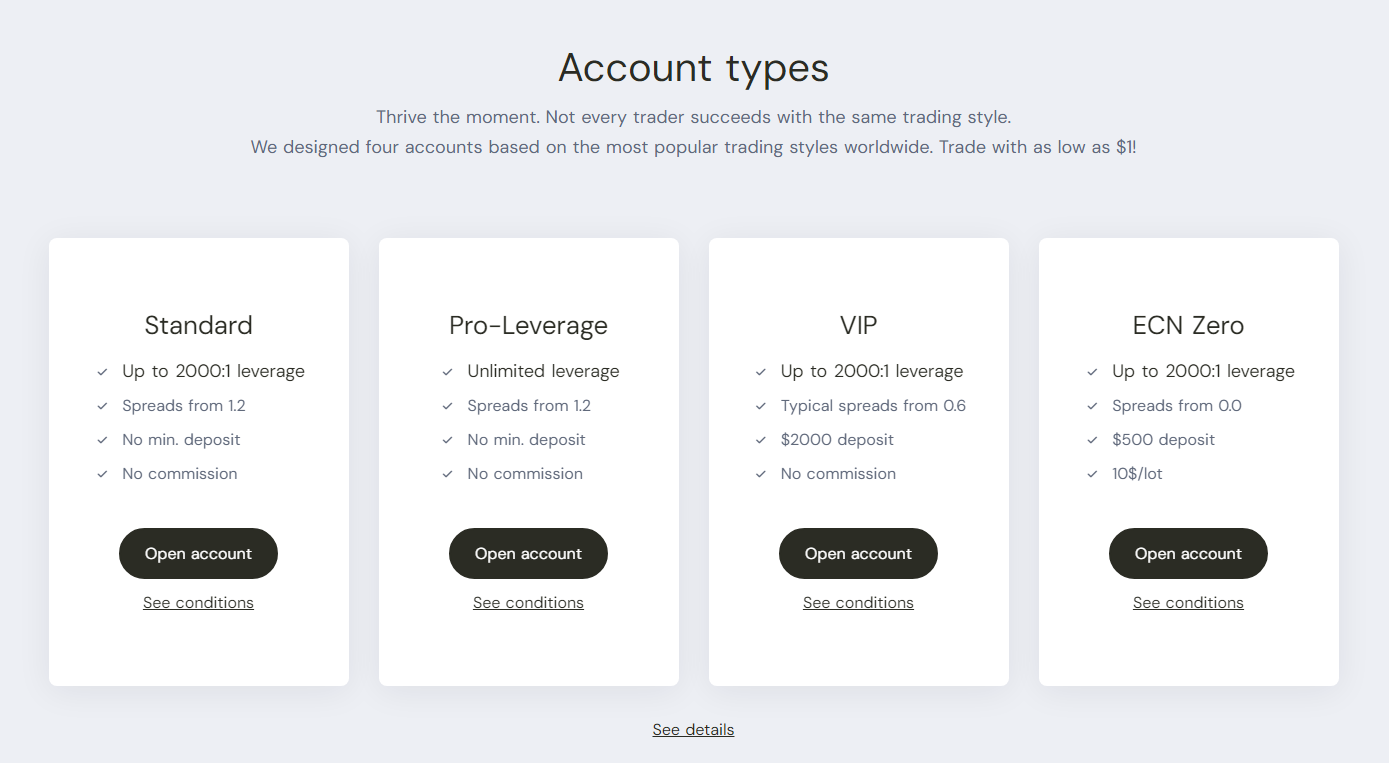See conditions for the Standard account
Image resolution: width=1389 pixels, height=763 pixels.
[198, 603]
